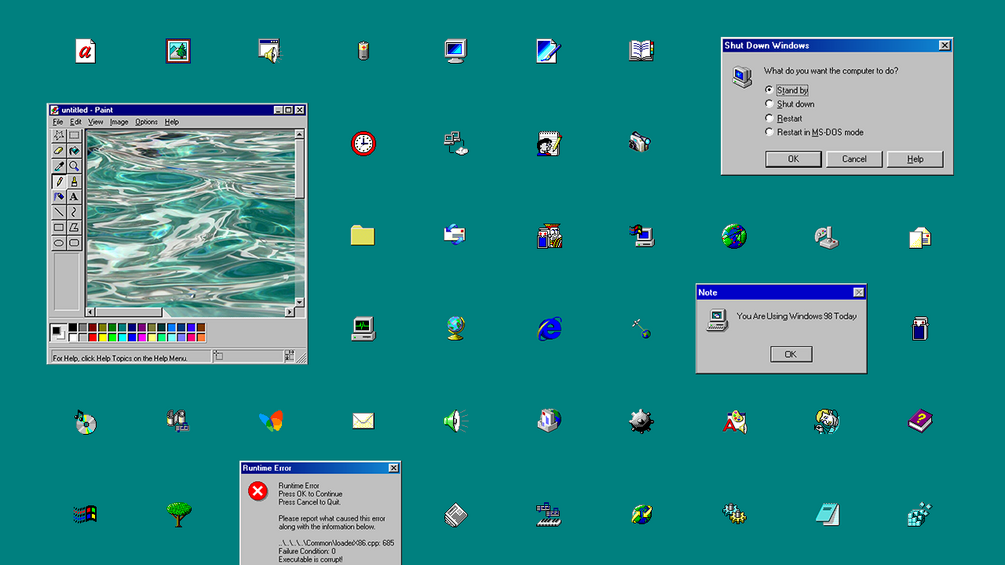Choose the Eraser tool in Paint
The image size is (1005, 565).
point(59,151)
